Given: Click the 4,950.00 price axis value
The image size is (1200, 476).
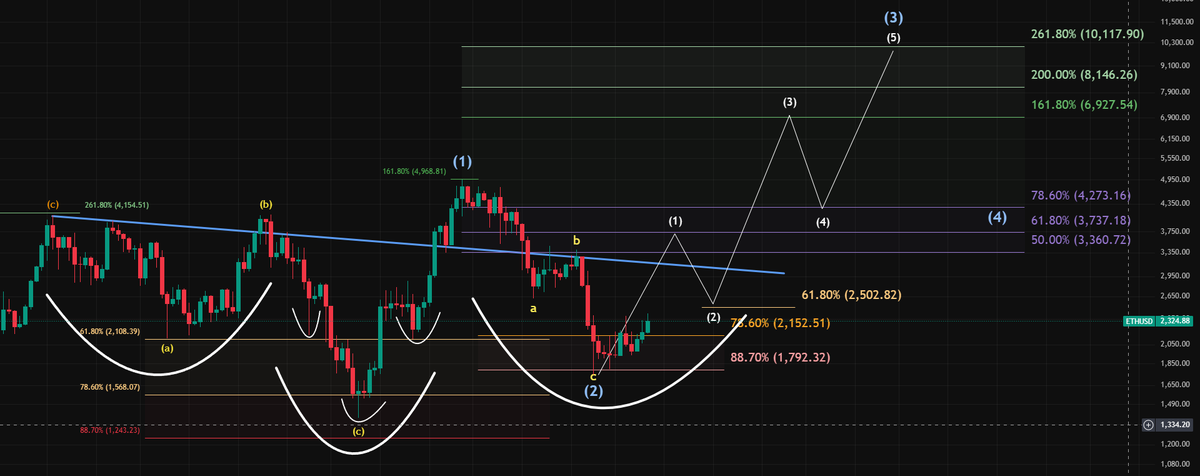Looking at the screenshot, I should (1176, 179).
